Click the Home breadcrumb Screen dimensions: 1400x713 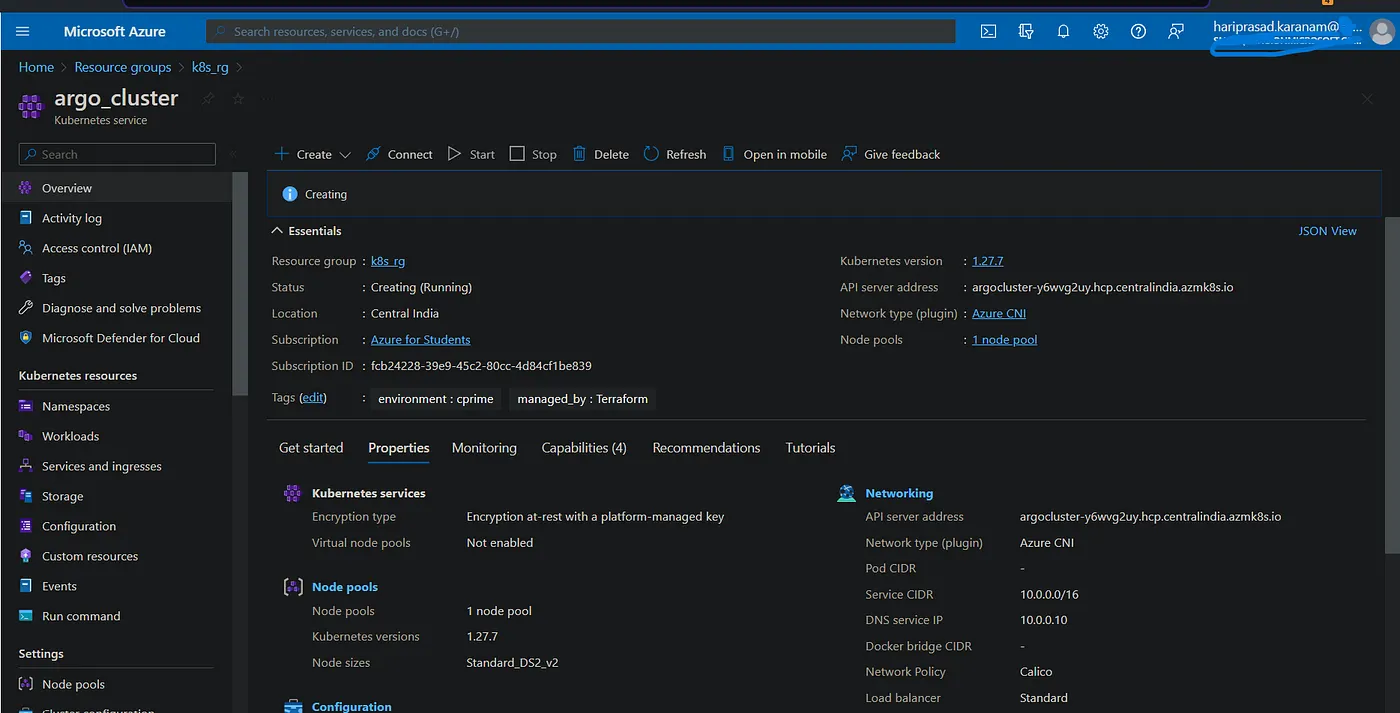pos(36,67)
